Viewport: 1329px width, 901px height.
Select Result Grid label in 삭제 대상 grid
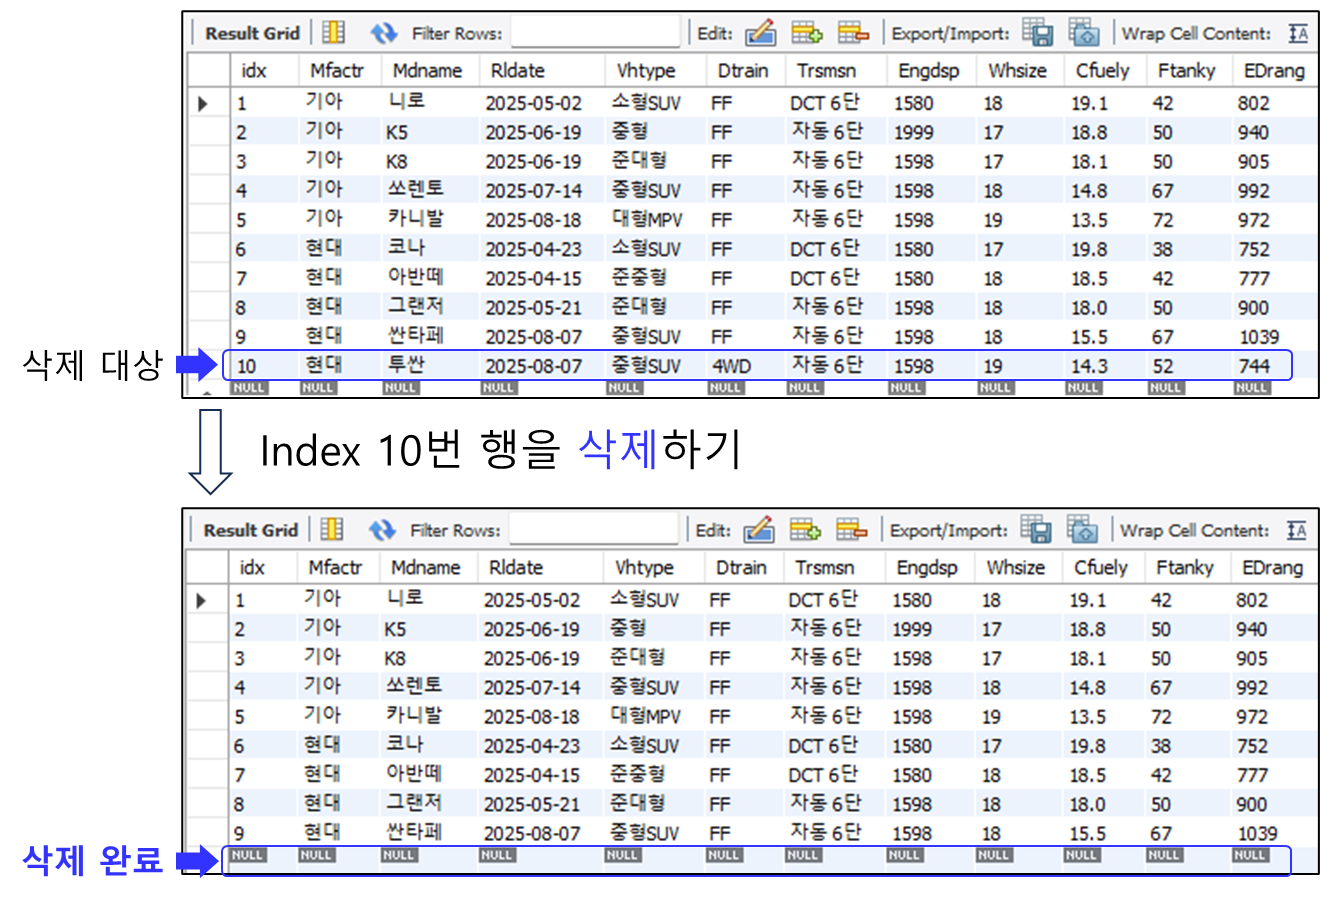point(252,33)
